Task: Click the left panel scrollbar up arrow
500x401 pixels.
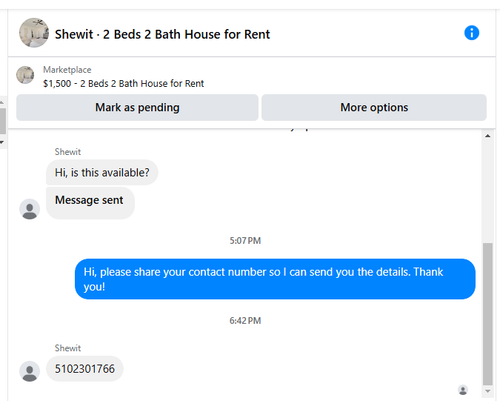Action: [x=2, y=102]
